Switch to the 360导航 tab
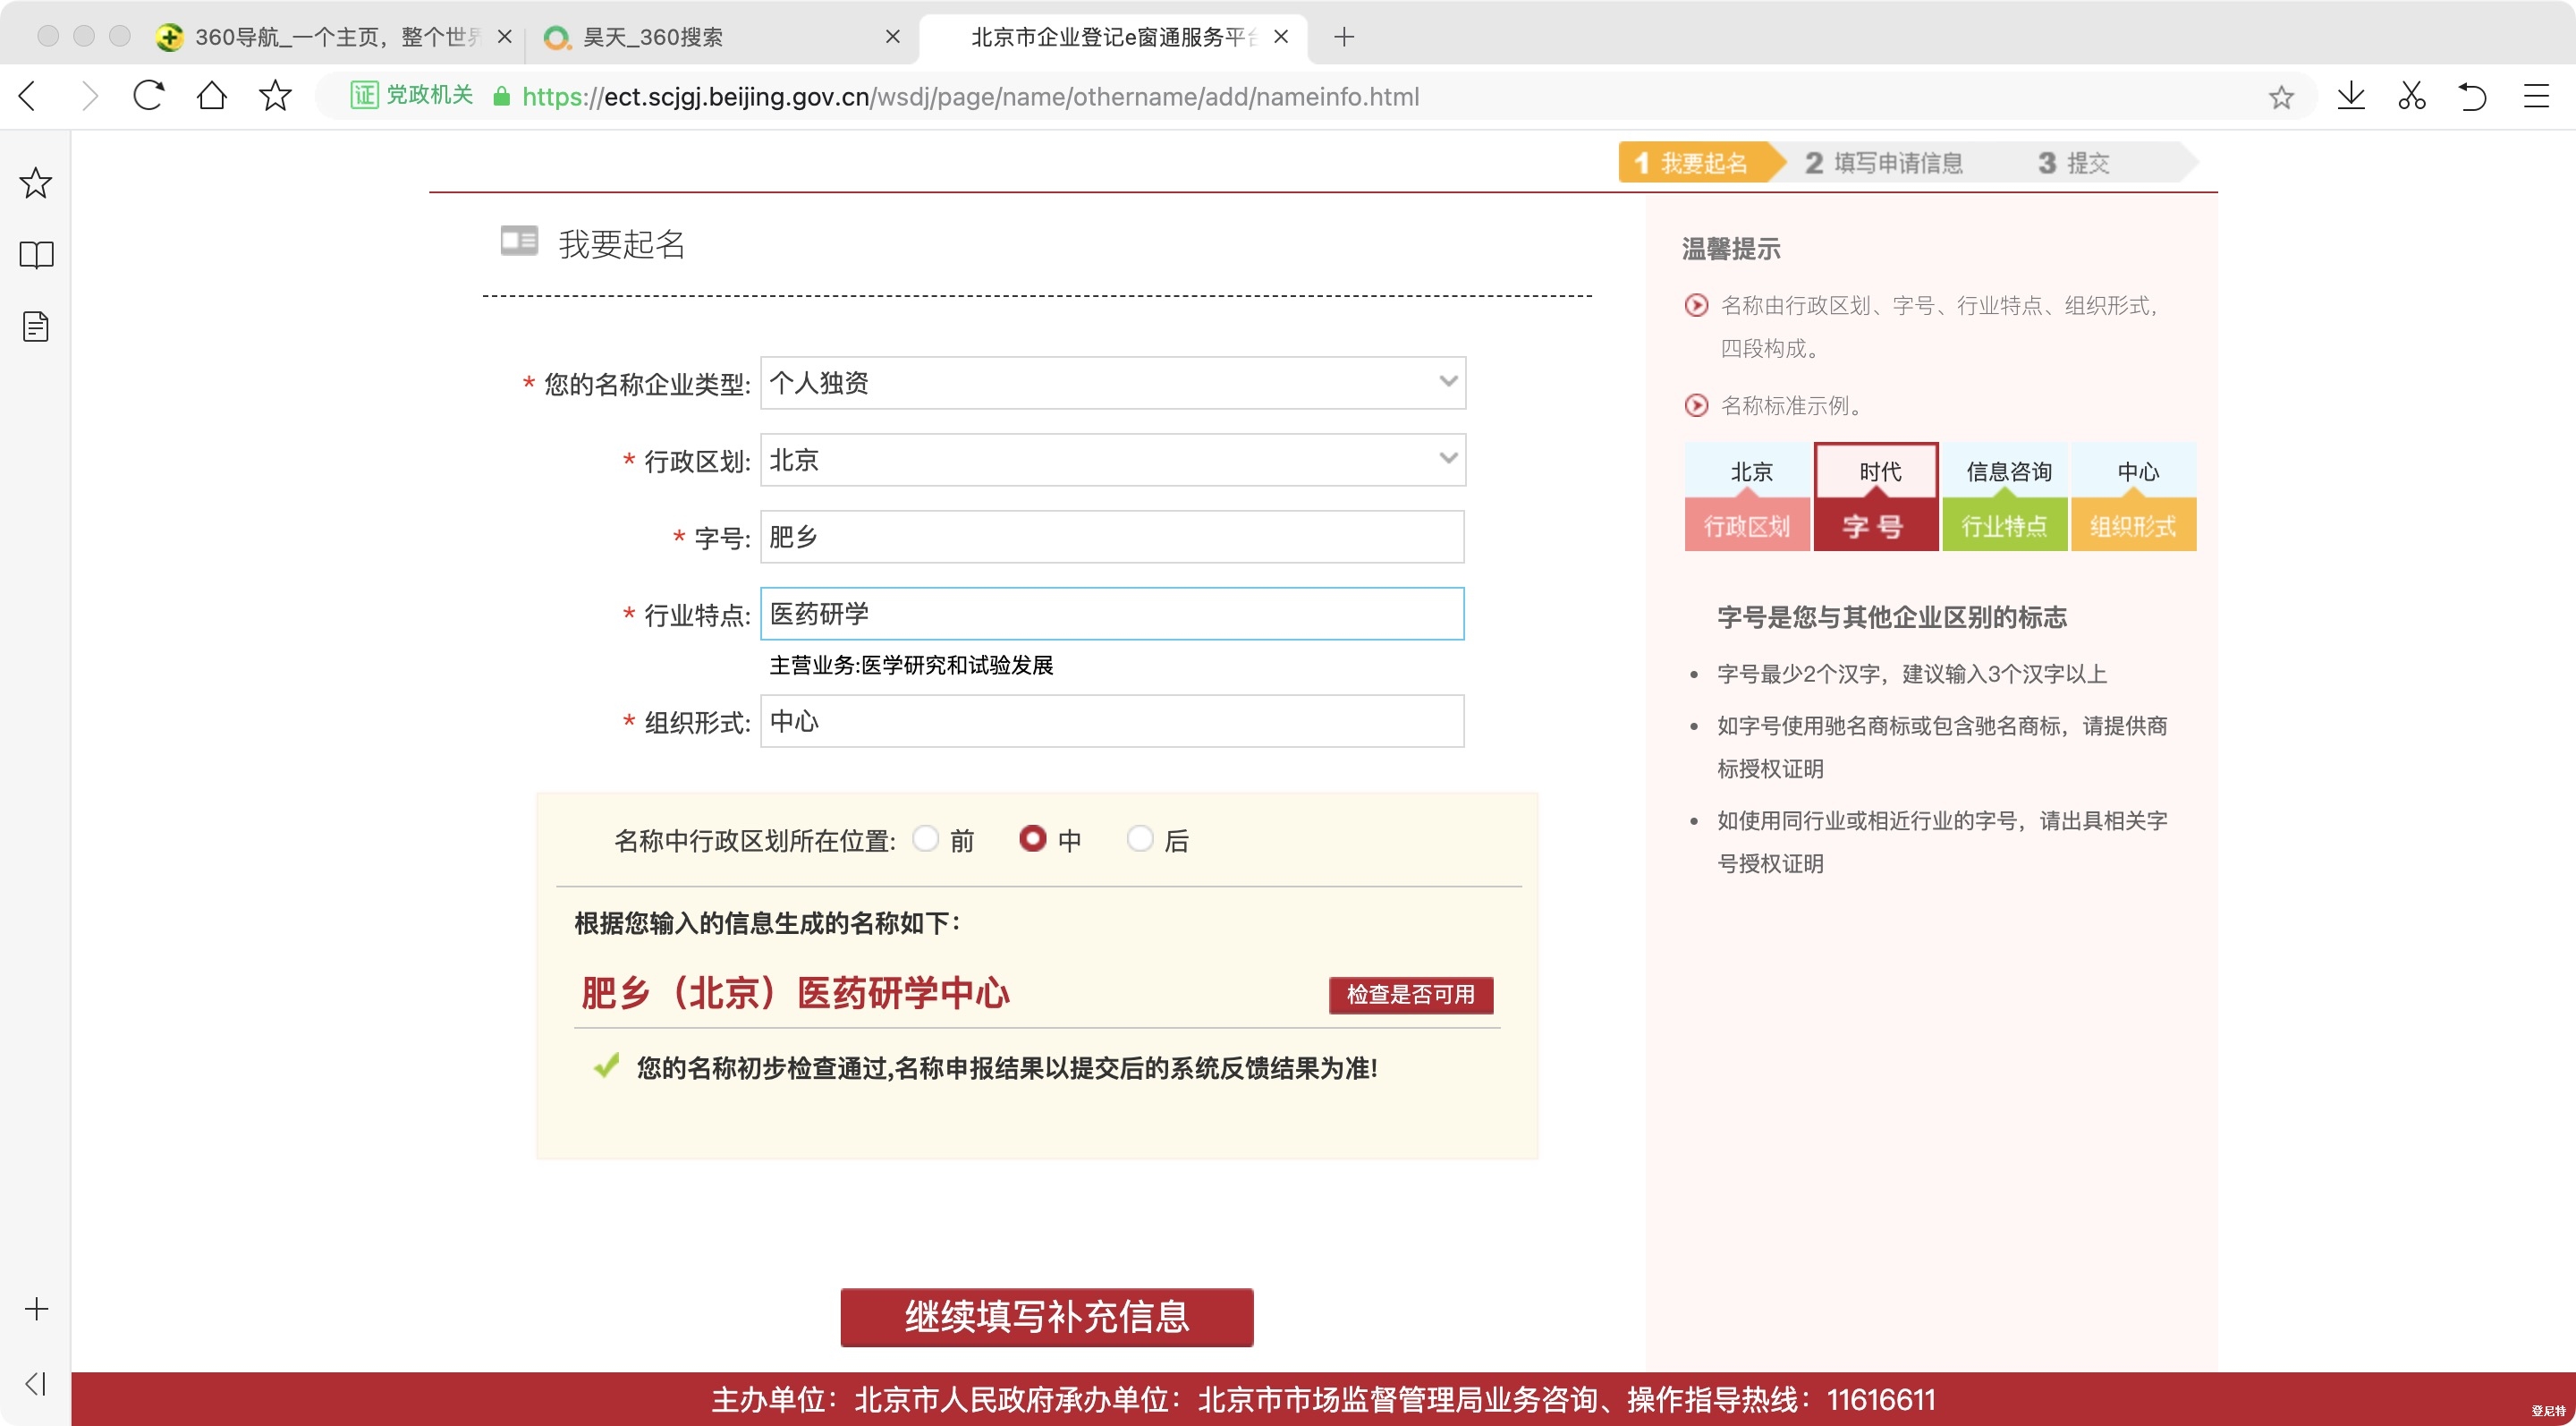 point(335,37)
